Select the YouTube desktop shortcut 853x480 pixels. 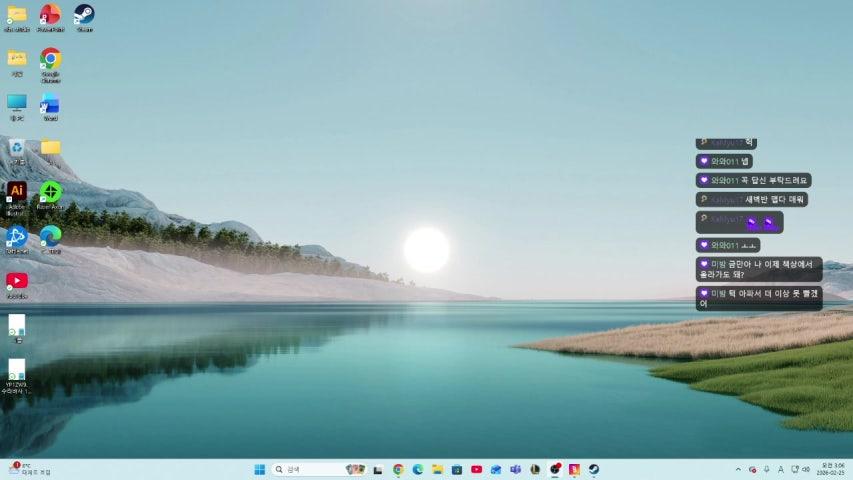coord(16,281)
